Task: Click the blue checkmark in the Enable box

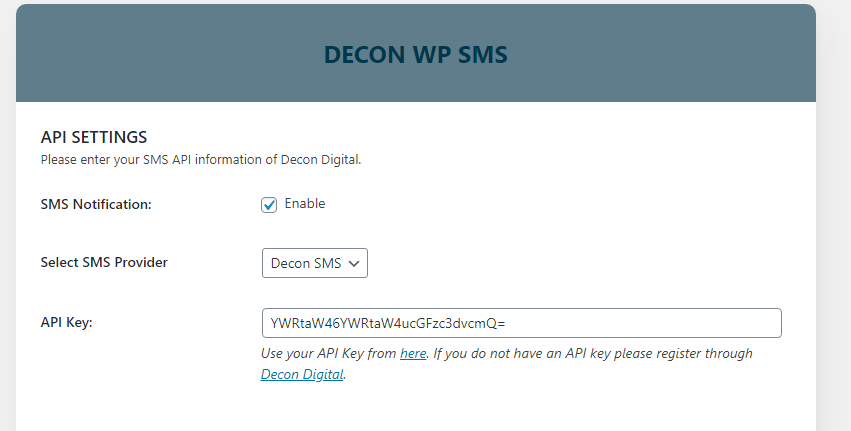Action: (x=269, y=205)
